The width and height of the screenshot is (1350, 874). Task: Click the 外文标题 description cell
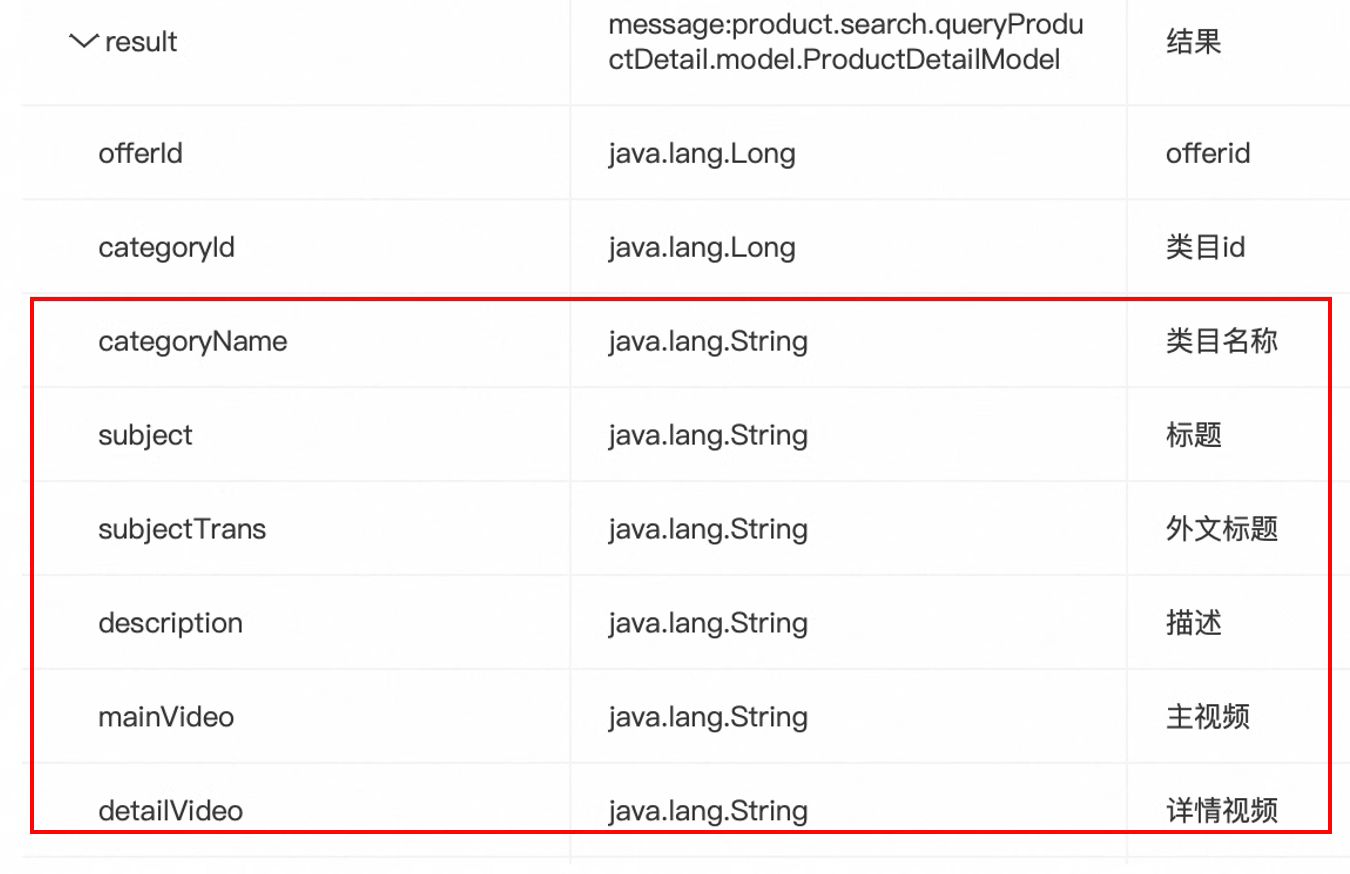(x=1221, y=528)
